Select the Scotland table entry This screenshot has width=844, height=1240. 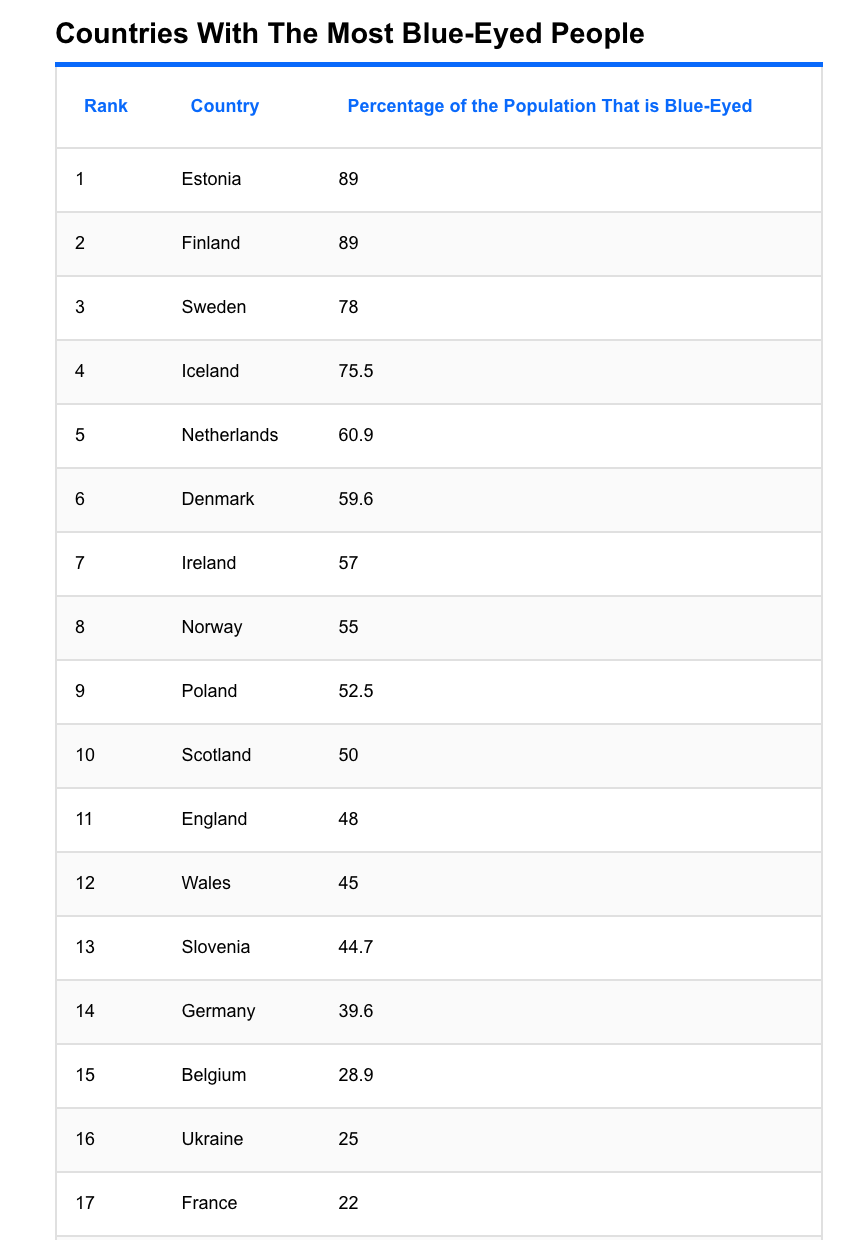click(216, 755)
